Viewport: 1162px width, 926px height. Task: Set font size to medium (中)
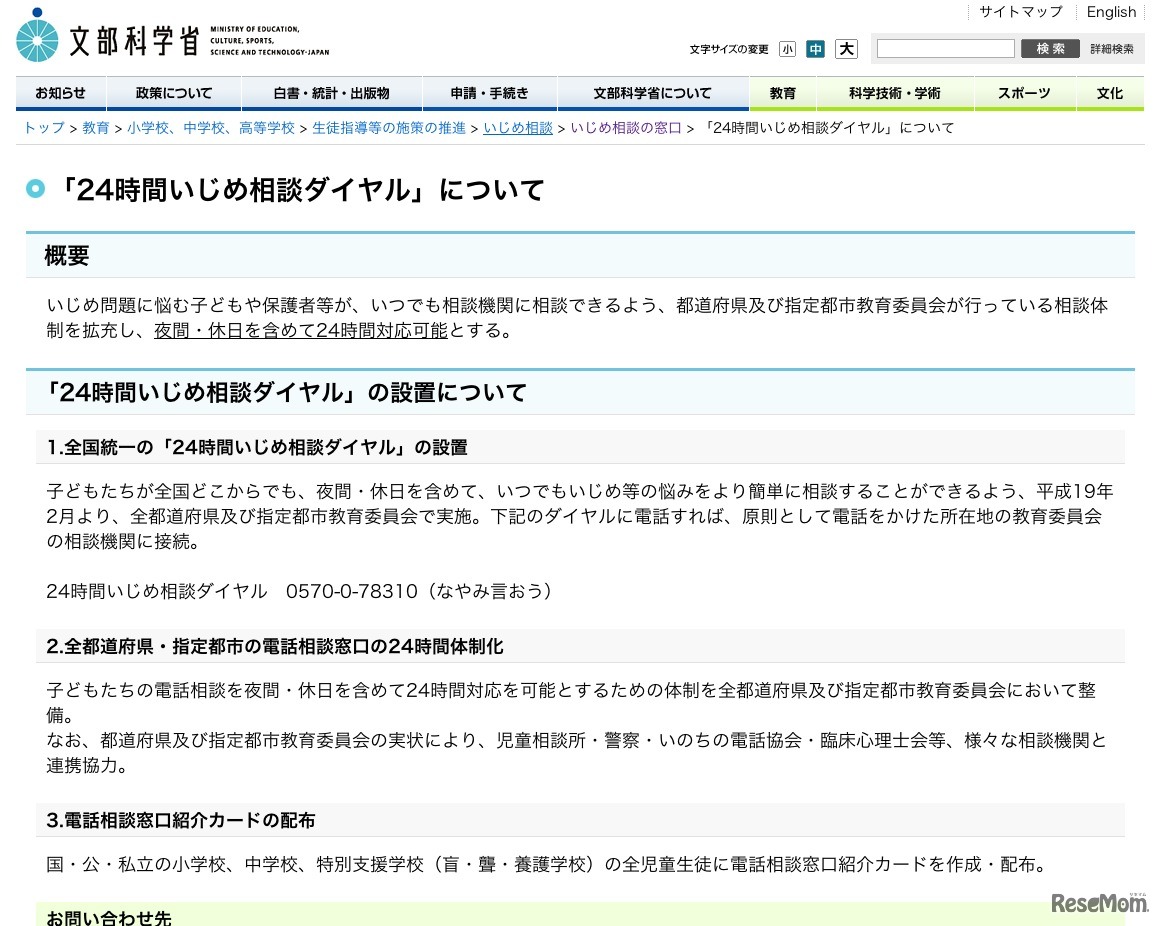pyautogui.click(x=816, y=49)
